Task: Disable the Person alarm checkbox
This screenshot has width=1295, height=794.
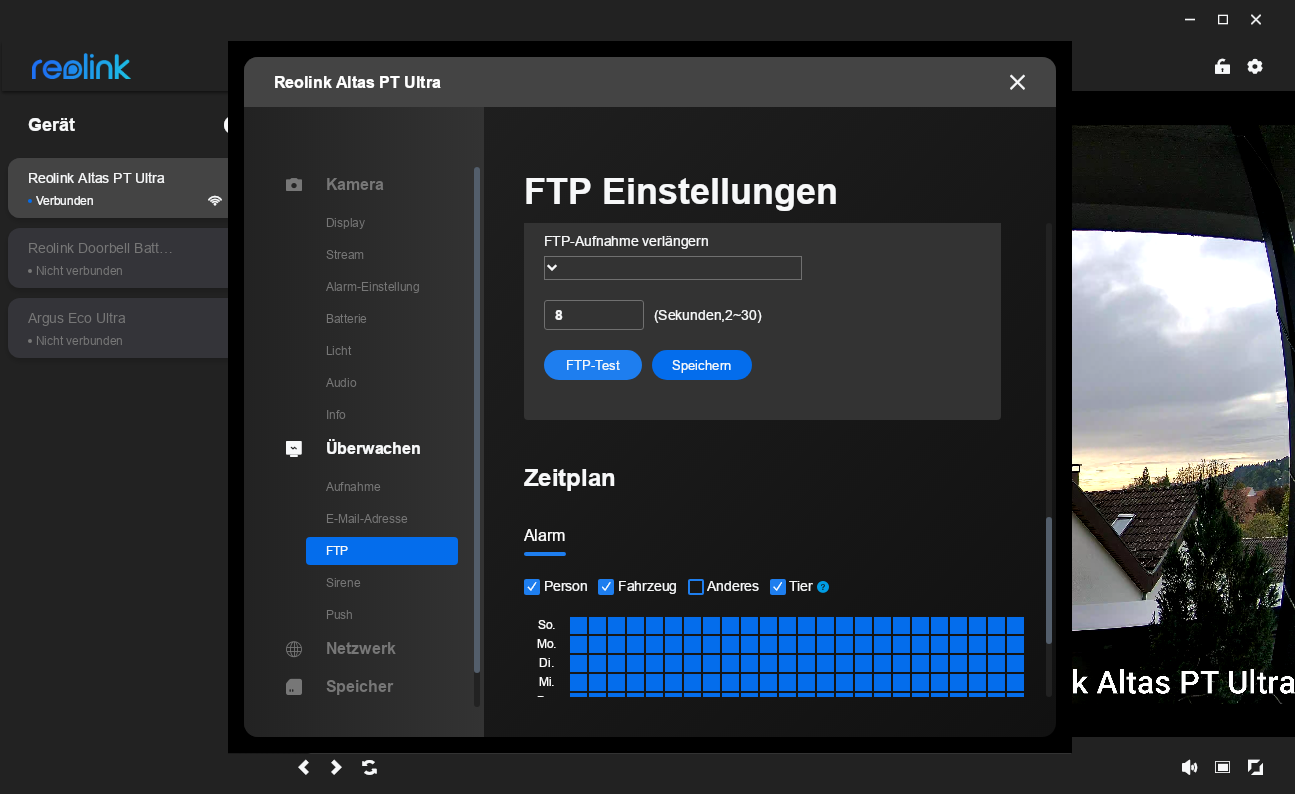Action: coord(532,587)
